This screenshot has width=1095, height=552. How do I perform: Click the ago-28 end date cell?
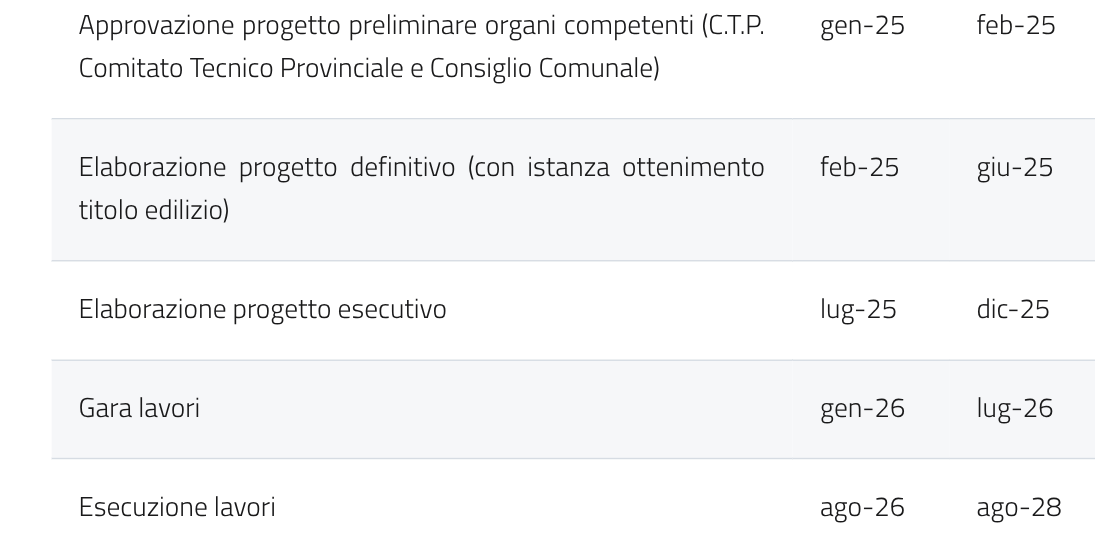1018,509
